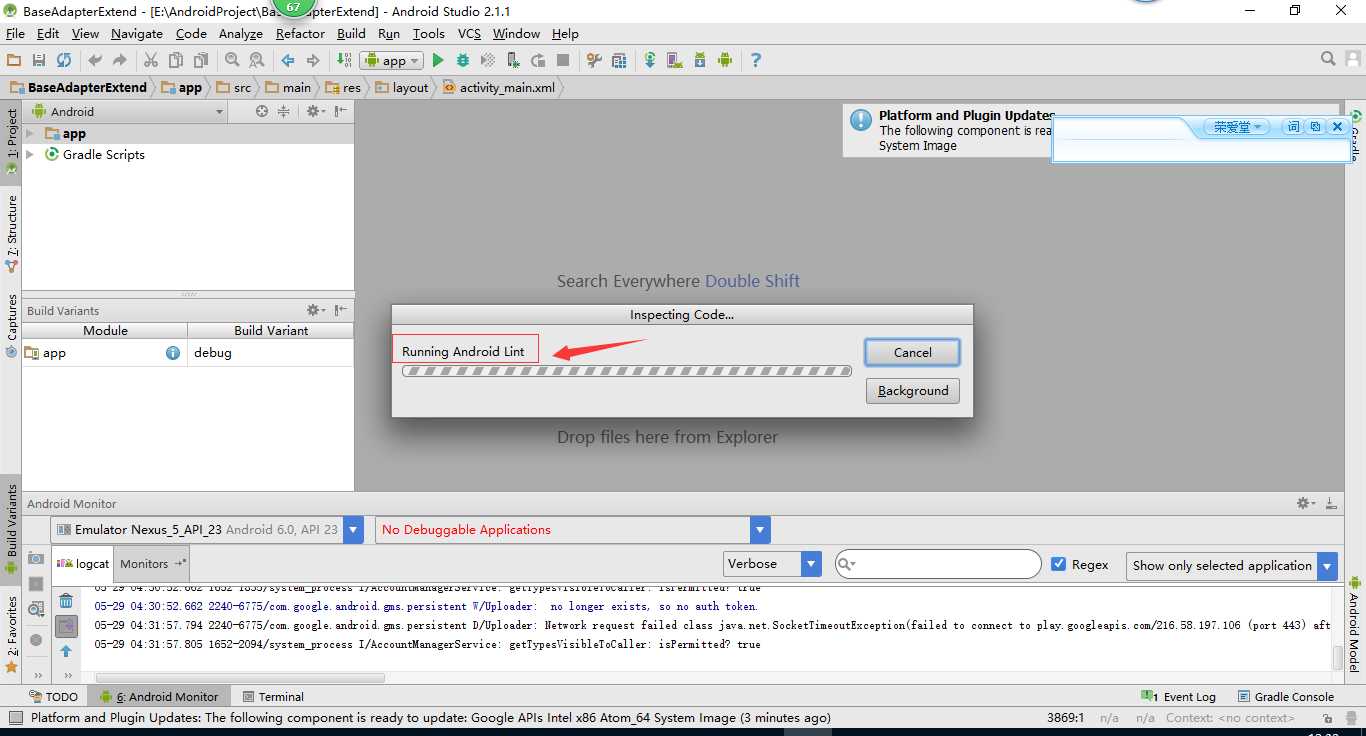This screenshot has height=736, width=1366.
Task: Open the VCS menu
Action: [x=469, y=33]
